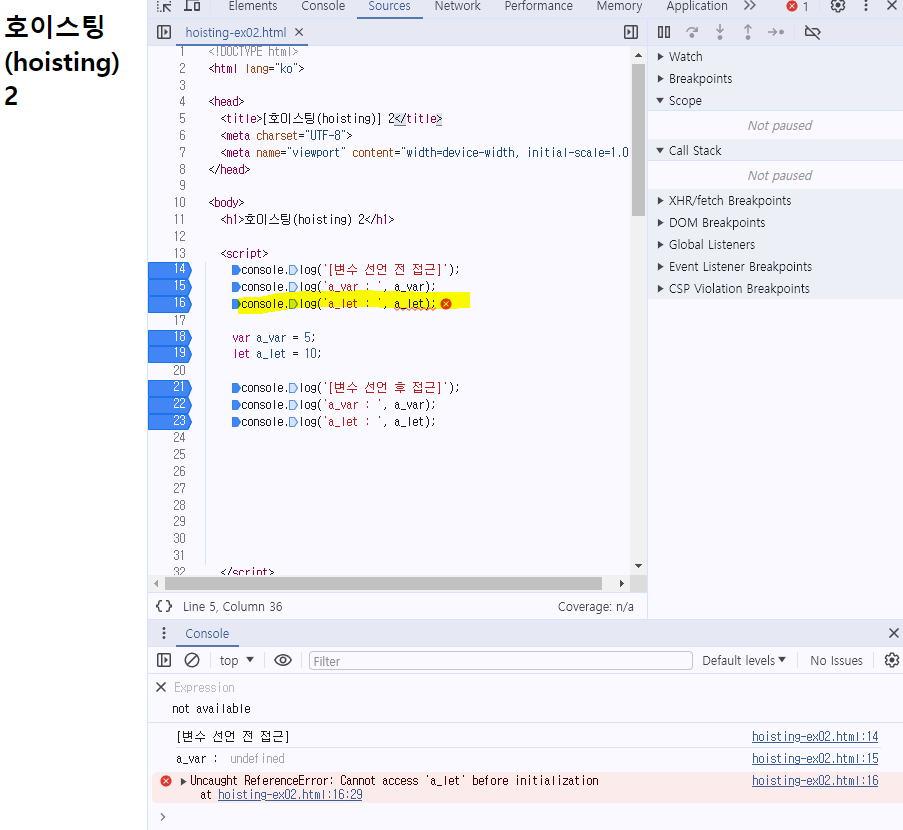The height and width of the screenshot is (830, 903).
Task: Open console settings gear icon
Action: 892,660
